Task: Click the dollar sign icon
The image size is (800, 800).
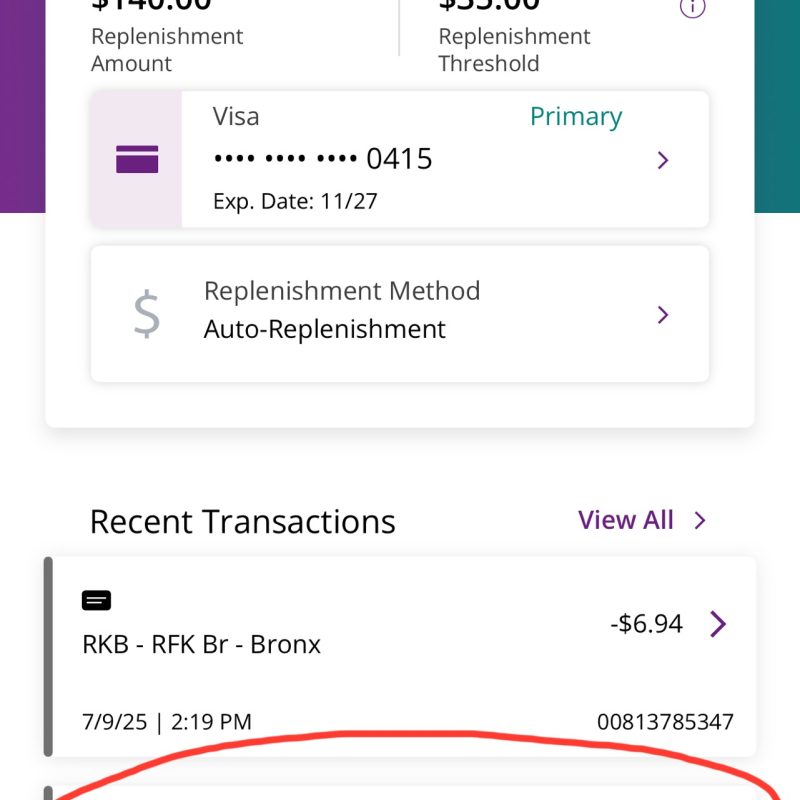Action: (147, 314)
